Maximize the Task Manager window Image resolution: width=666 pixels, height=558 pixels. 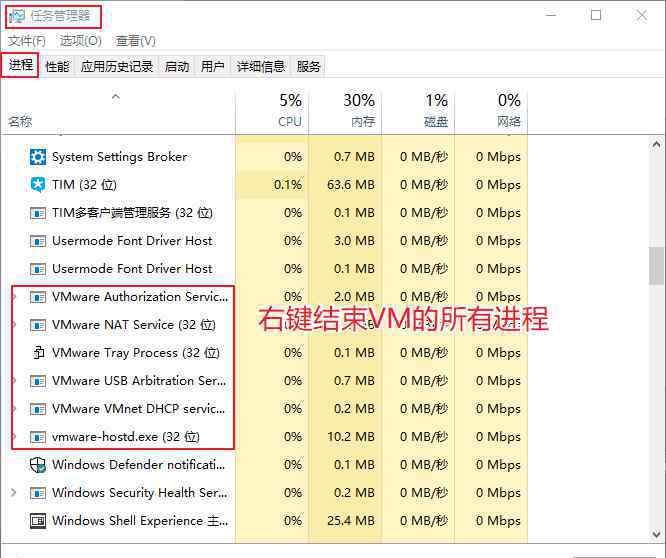click(x=596, y=16)
